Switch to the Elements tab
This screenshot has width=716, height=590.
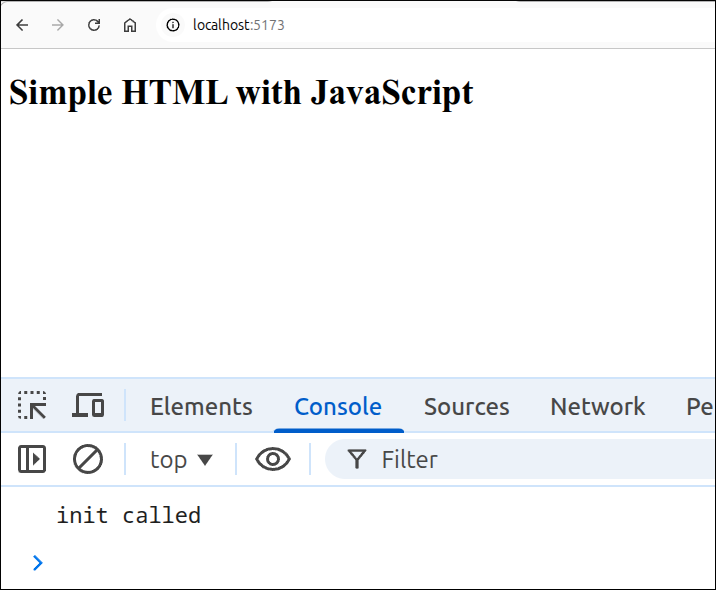[201, 406]
